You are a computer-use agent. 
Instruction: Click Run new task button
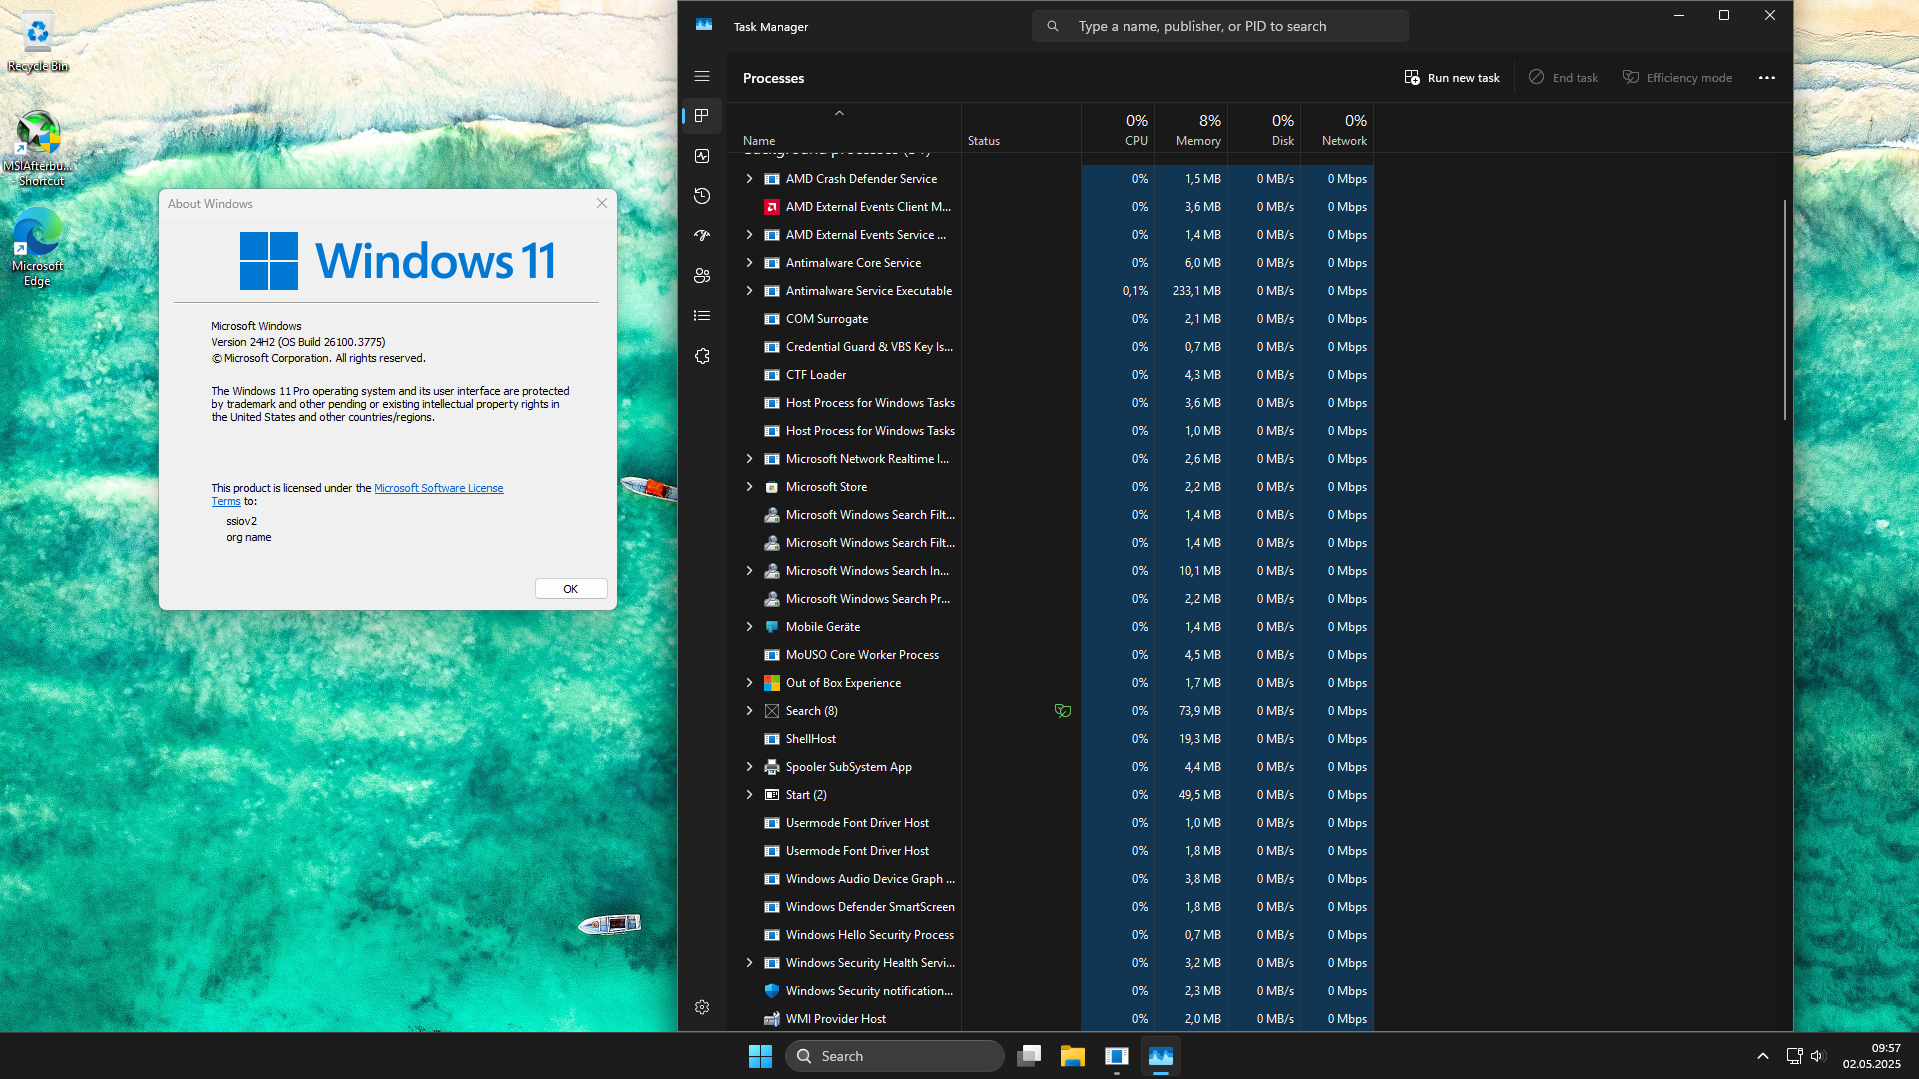pos(1452,78)
